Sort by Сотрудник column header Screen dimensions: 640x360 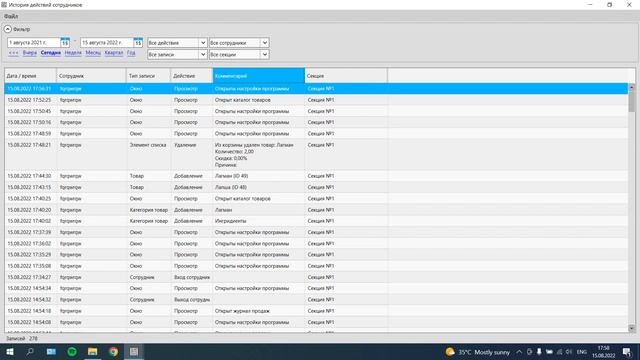point(91,76)
